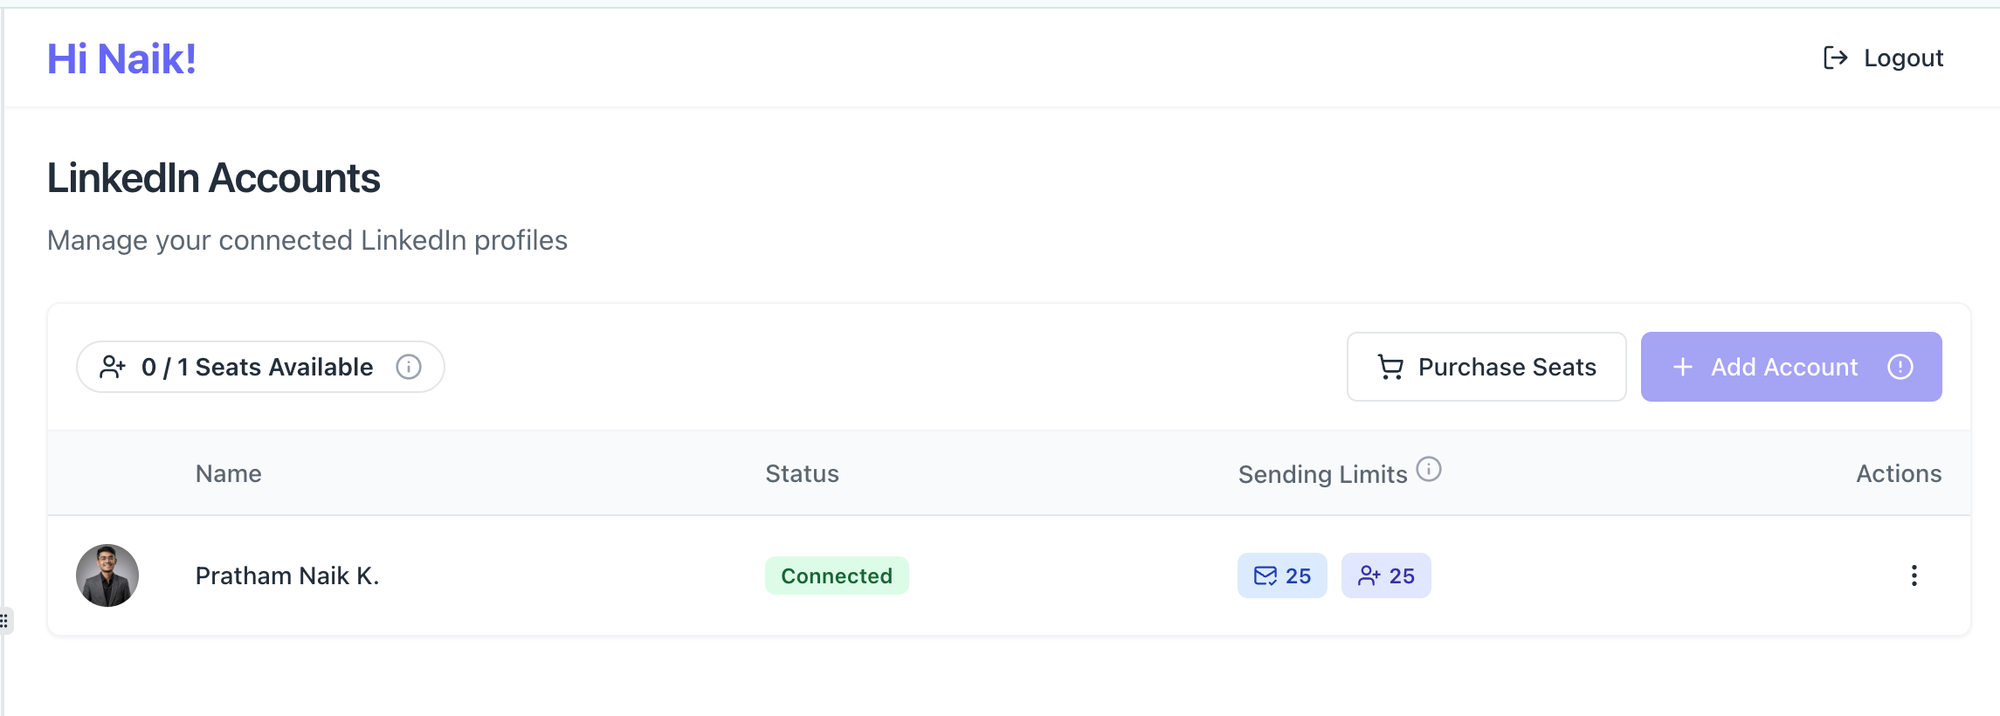Click the shopping cart icon

(x=1390, y=367)
